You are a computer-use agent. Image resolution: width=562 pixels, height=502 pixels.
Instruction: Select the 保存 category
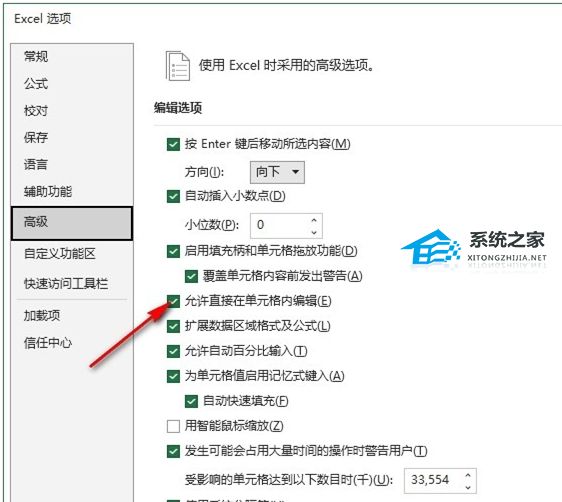point(35,138)
